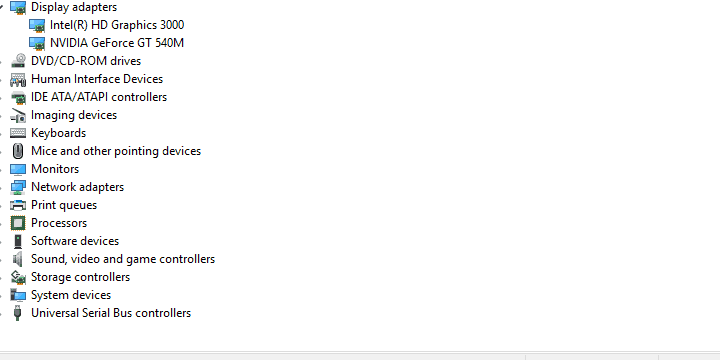
Task: Select the NVIDIA GeForce GT 540M entry
Action: click(x=117, y=43)
